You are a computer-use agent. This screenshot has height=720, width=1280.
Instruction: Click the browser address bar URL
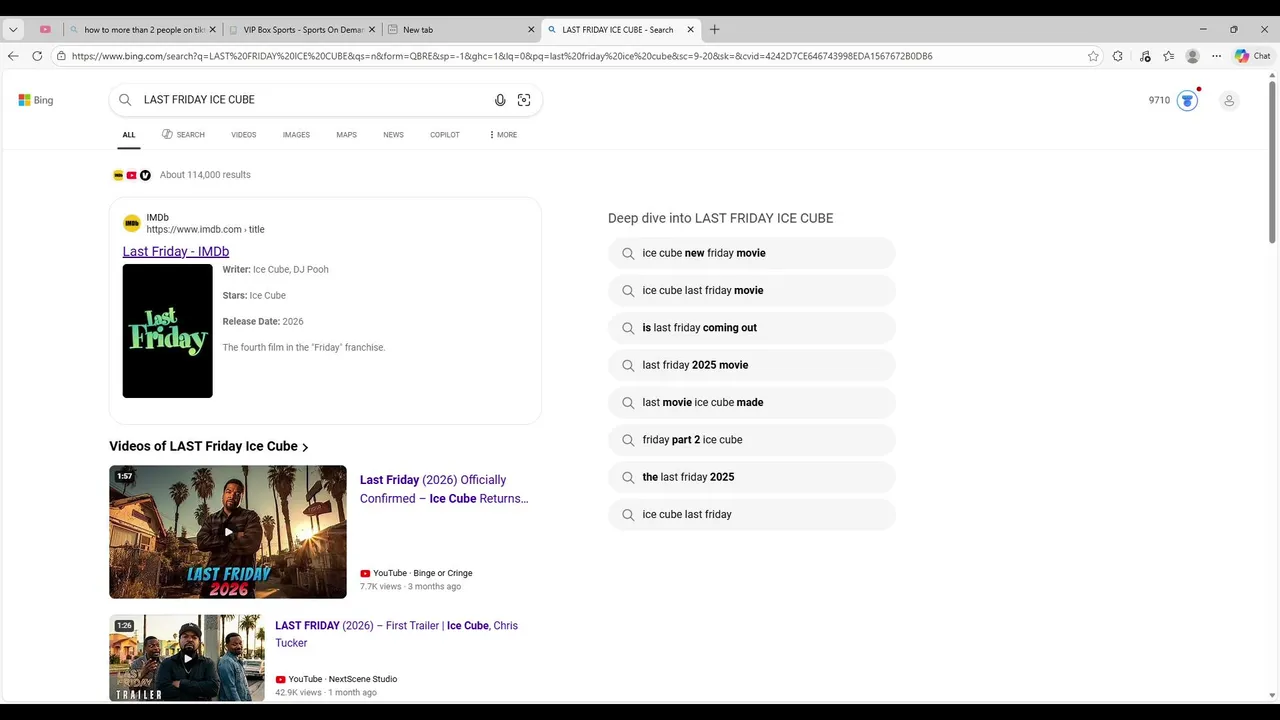(x=502, y=56)
